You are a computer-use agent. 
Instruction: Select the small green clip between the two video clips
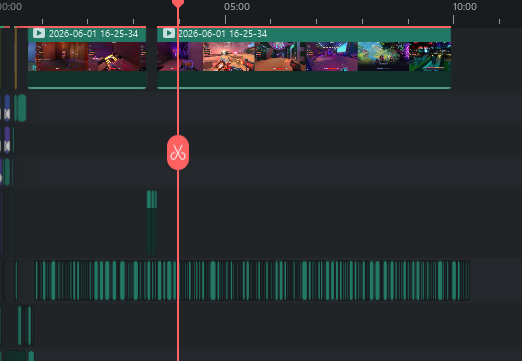click(x=152, y=222)
